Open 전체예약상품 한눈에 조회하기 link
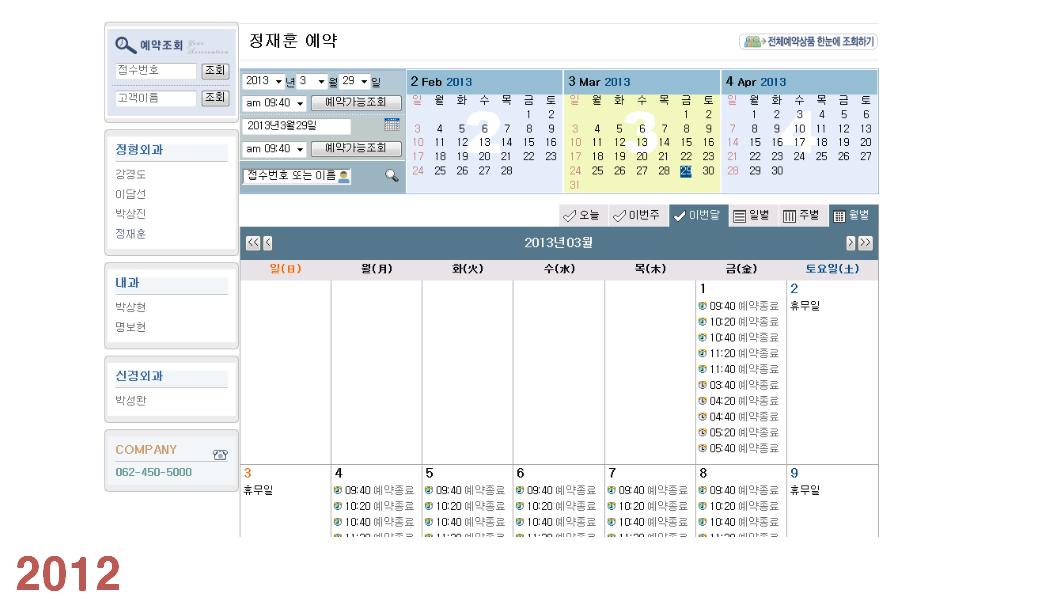The width and height of the screenshot is (1049, 610). click(808, 42)
